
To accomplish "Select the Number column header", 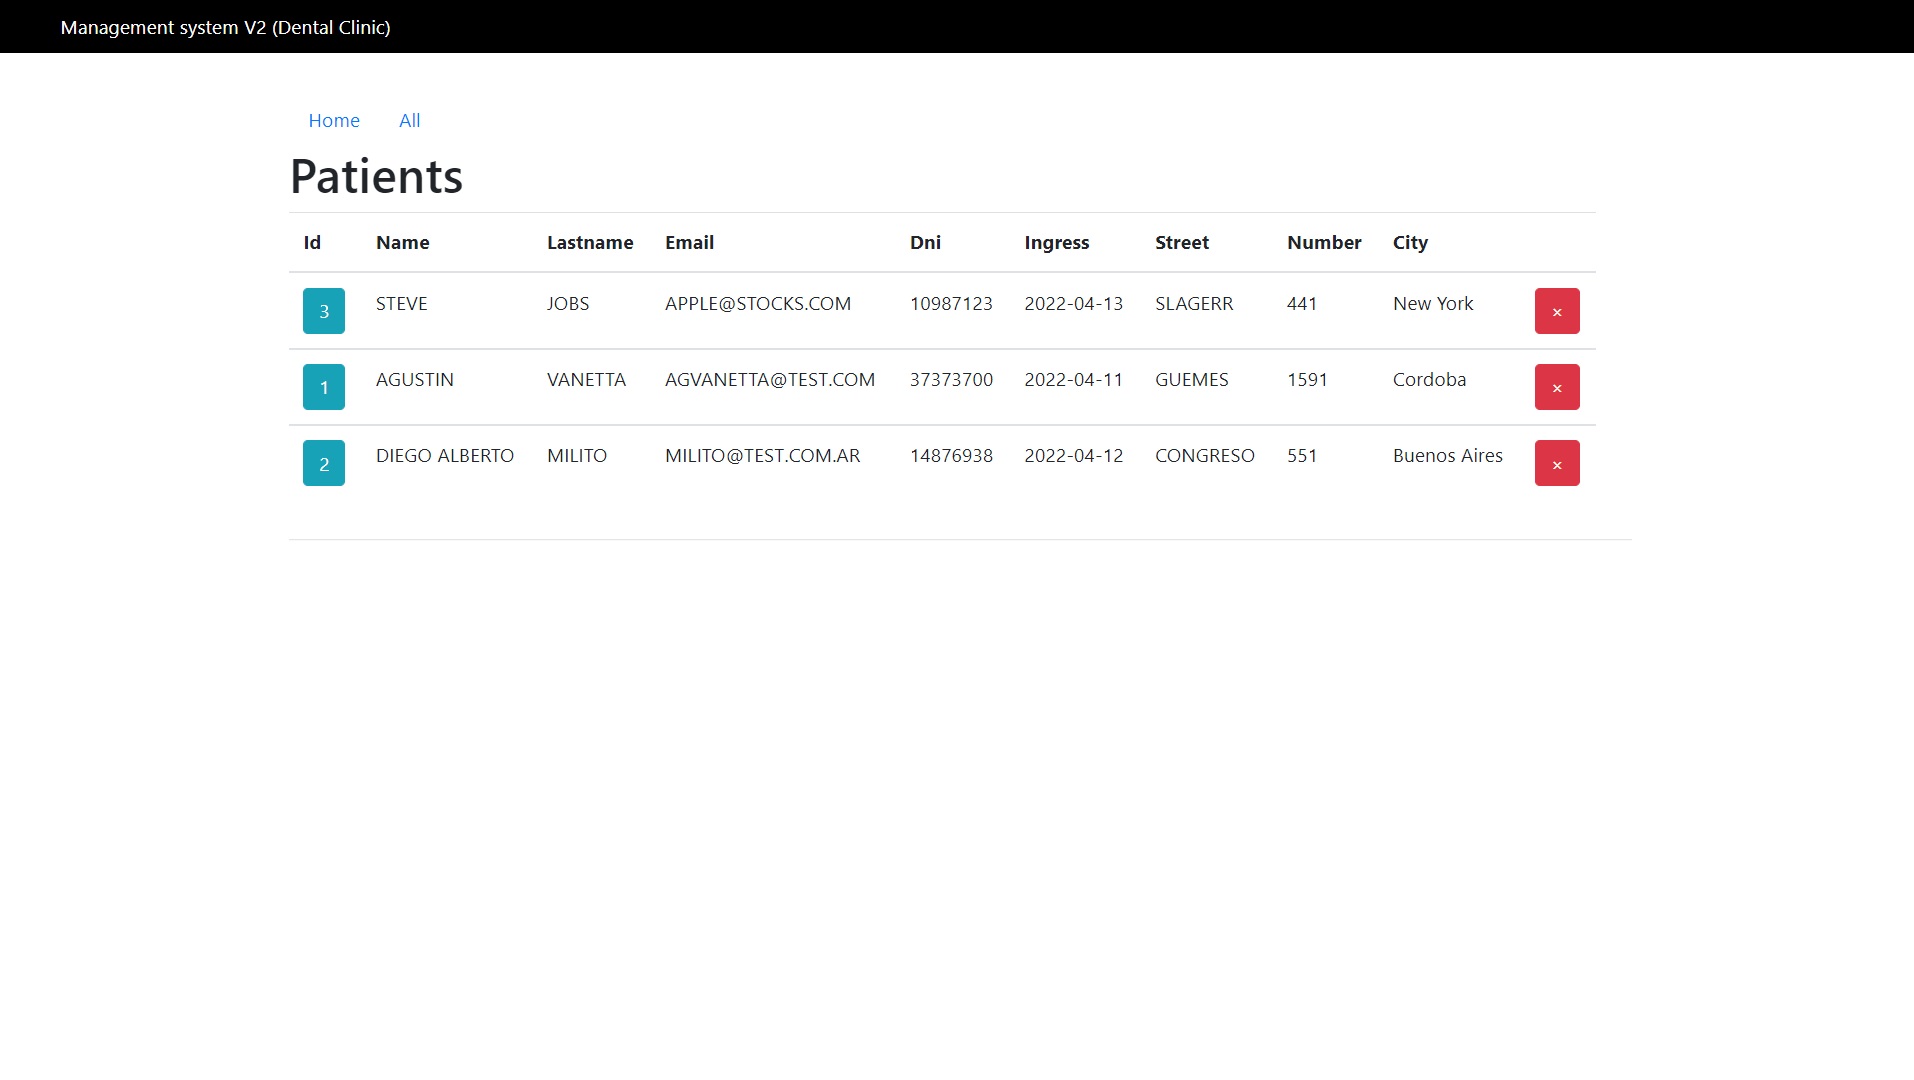I will coord(1324,242).
